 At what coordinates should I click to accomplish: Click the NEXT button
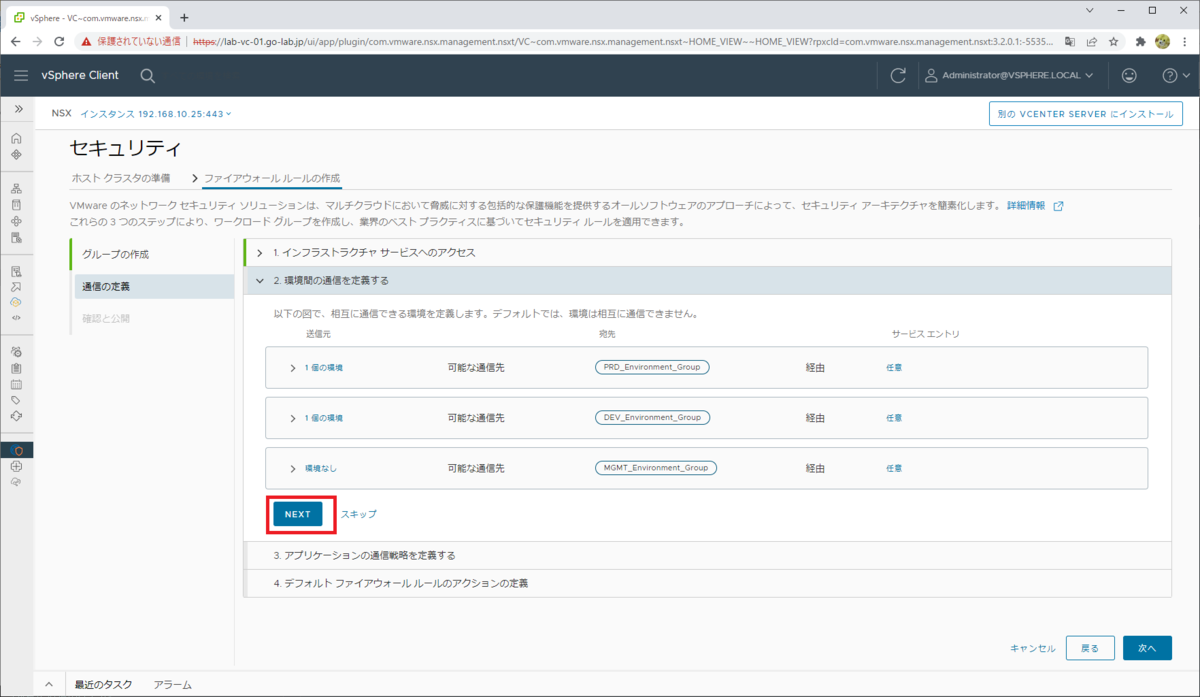(x=298, y=513)
